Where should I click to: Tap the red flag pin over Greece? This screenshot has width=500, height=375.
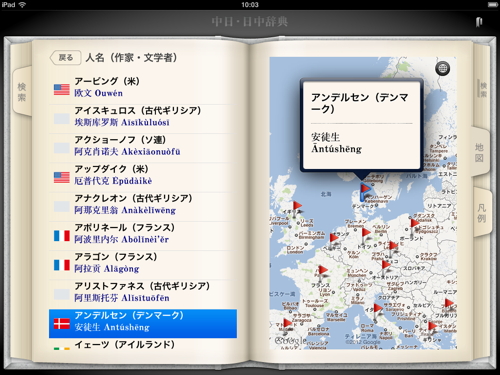pyautogui.click(x=432, y=329)
